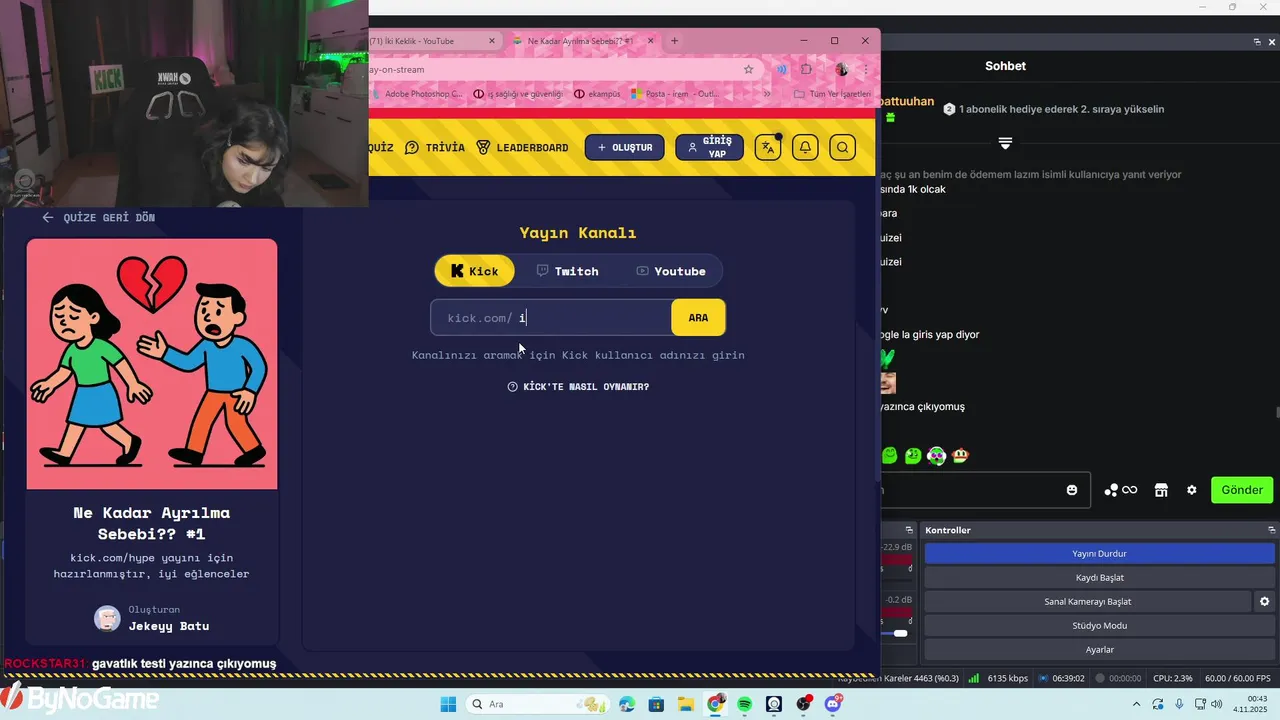This screenshot has width=1280, height=720.
Task: Open the Windows Start menu
Action: pos(448,704)
